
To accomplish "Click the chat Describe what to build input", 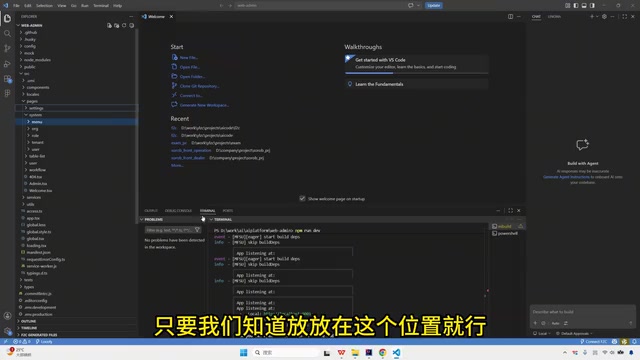I will coord(582,312).
